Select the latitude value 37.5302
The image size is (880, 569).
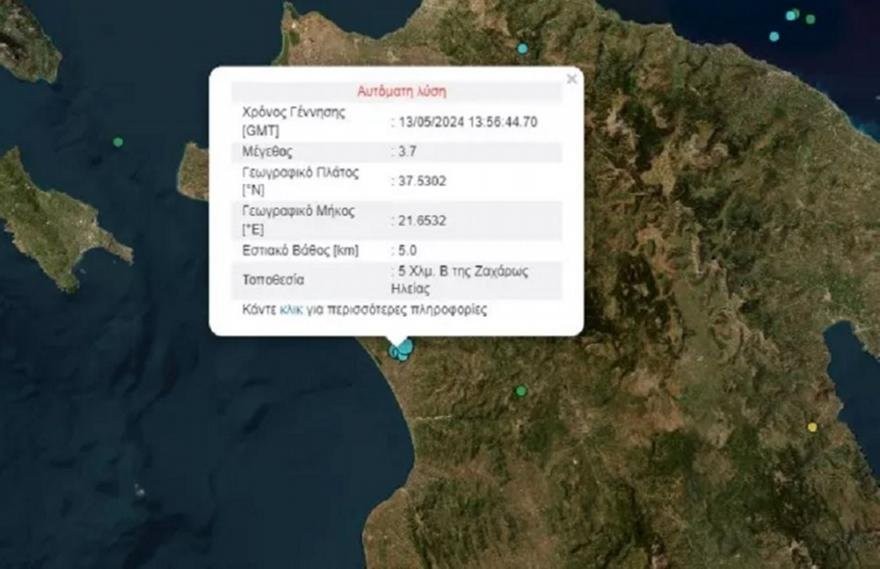pyautogui.click(x=419, y=182)
